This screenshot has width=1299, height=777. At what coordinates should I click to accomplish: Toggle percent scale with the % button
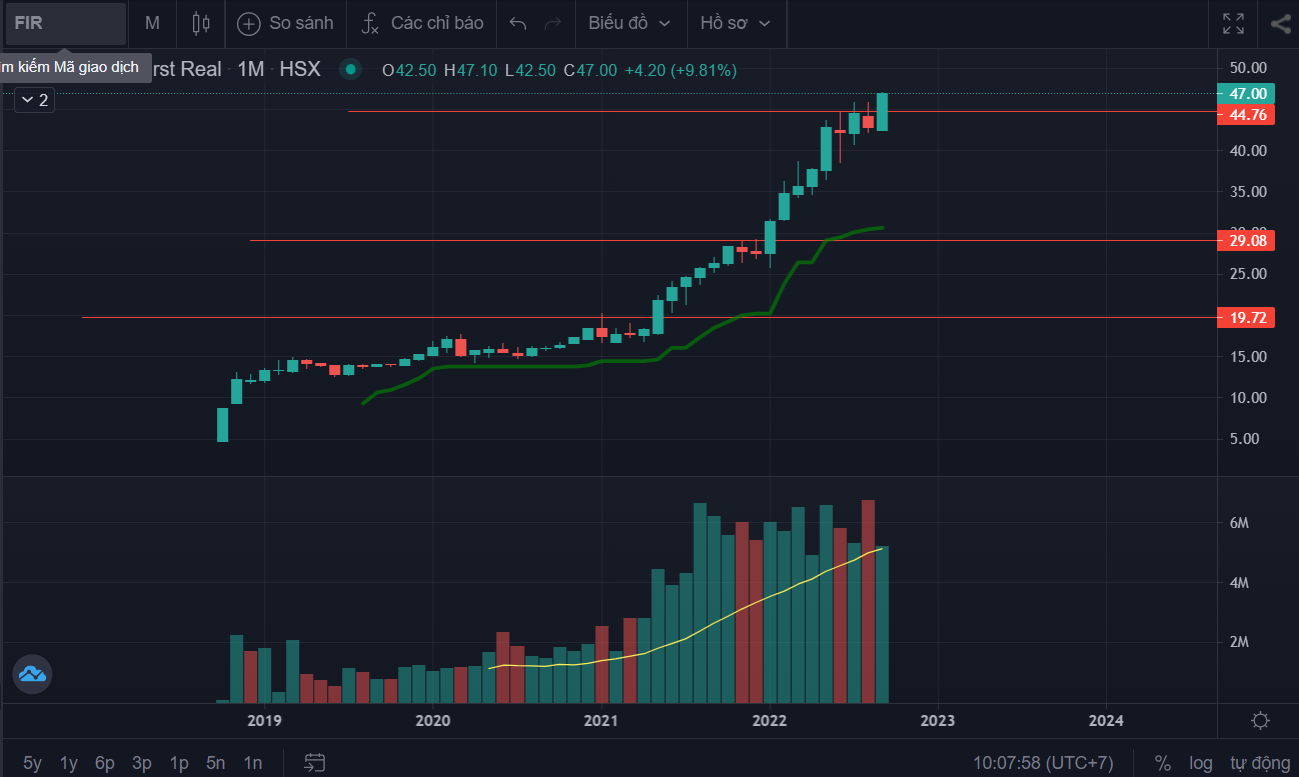1162,763
